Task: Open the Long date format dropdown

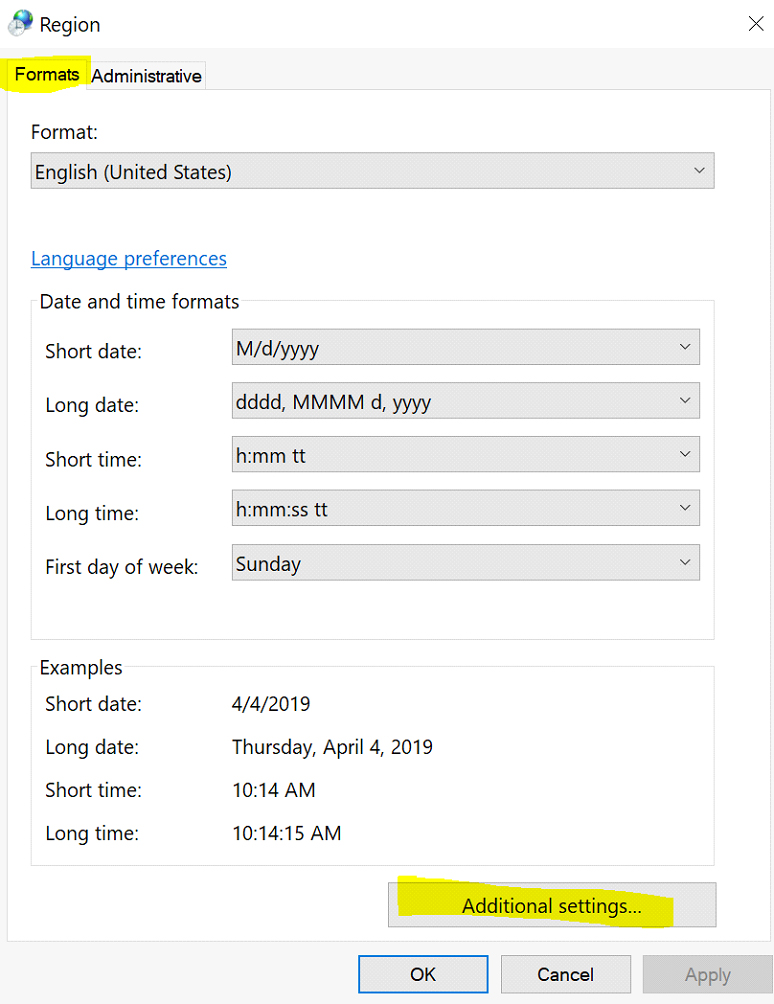Action: coord(465,402)
